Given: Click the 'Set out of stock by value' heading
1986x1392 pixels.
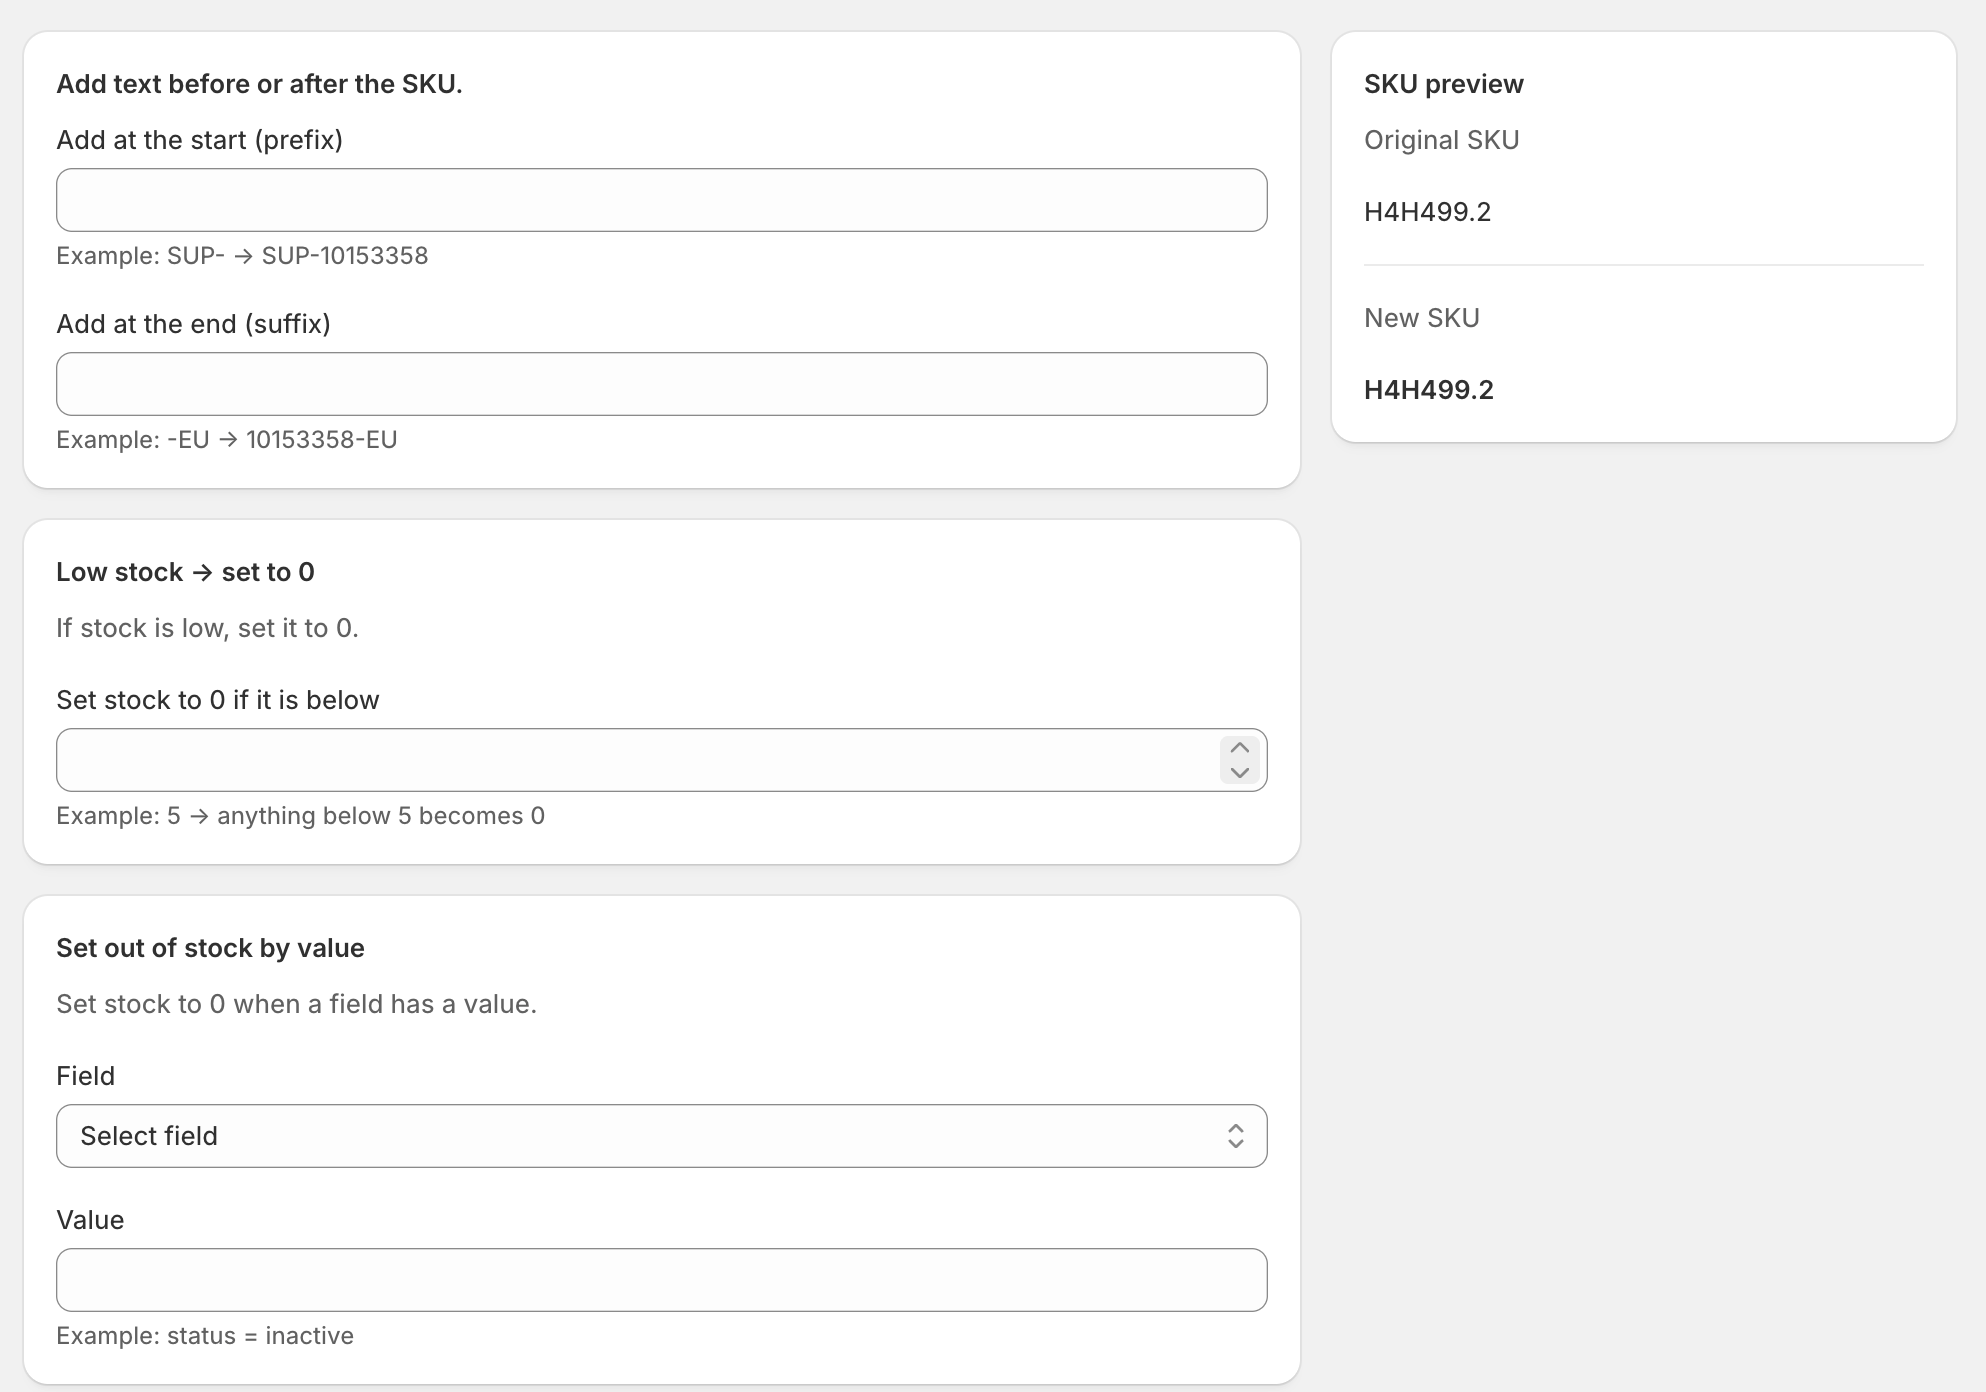Looking at the screenshot, I should coord(210,948).
